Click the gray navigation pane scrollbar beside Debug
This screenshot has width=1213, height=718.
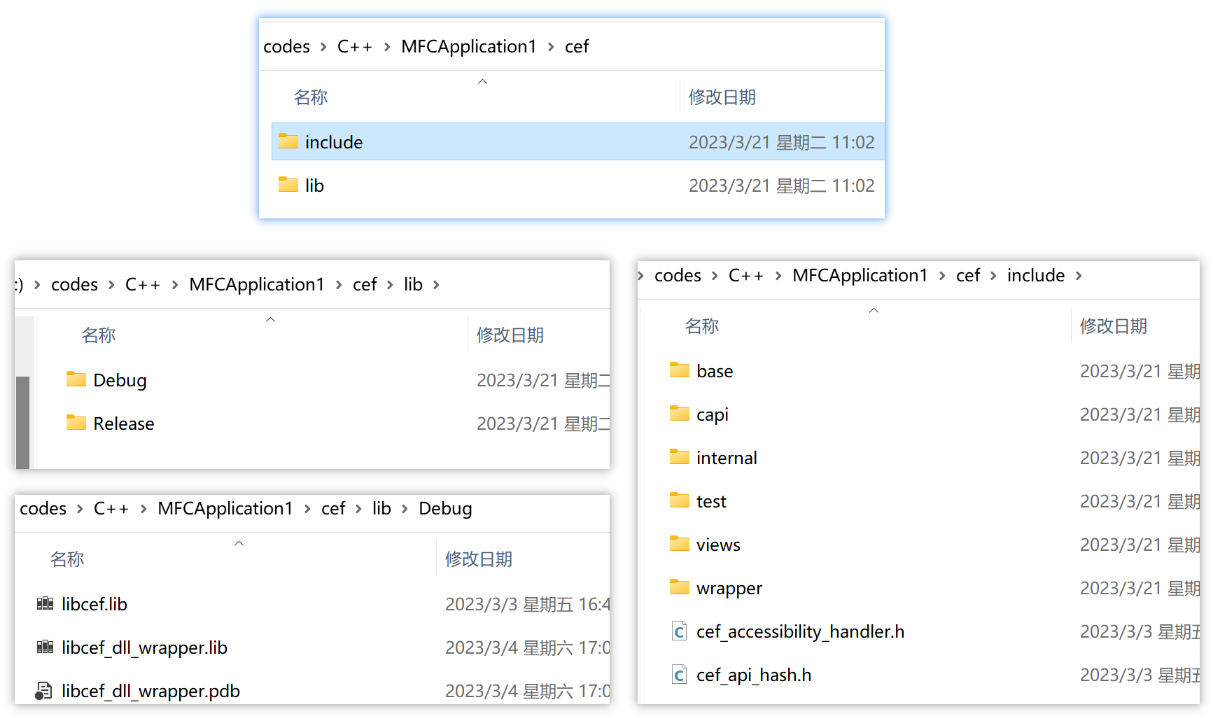(22, 420)
